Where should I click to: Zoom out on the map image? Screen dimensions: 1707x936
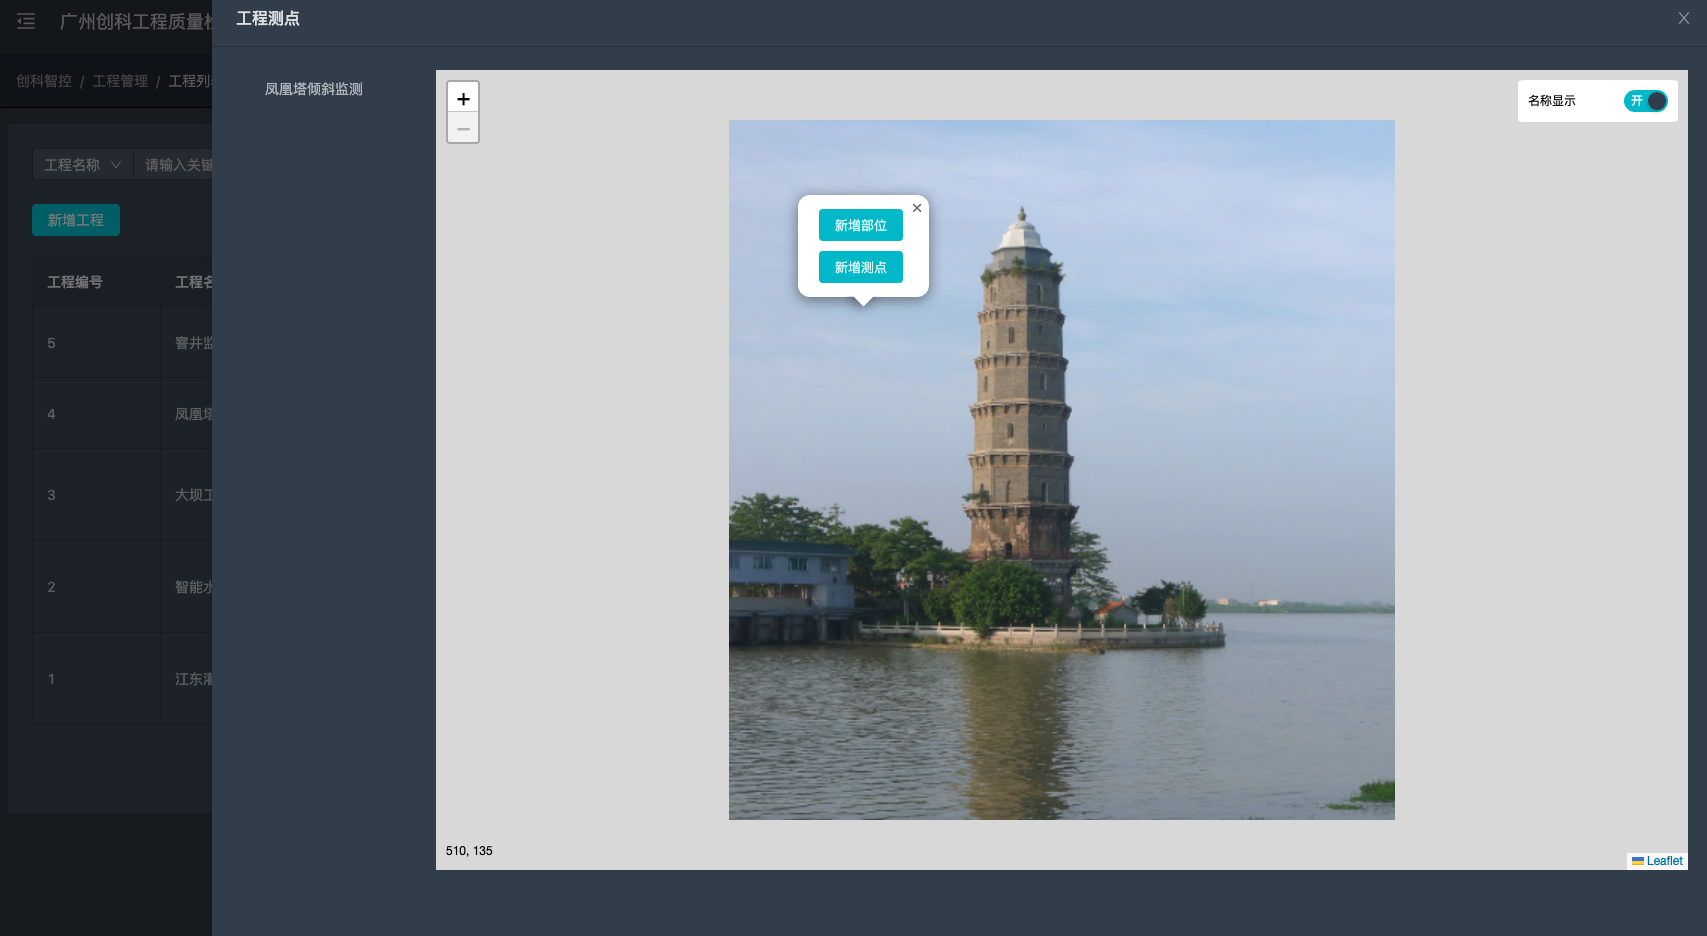(463, 128)
